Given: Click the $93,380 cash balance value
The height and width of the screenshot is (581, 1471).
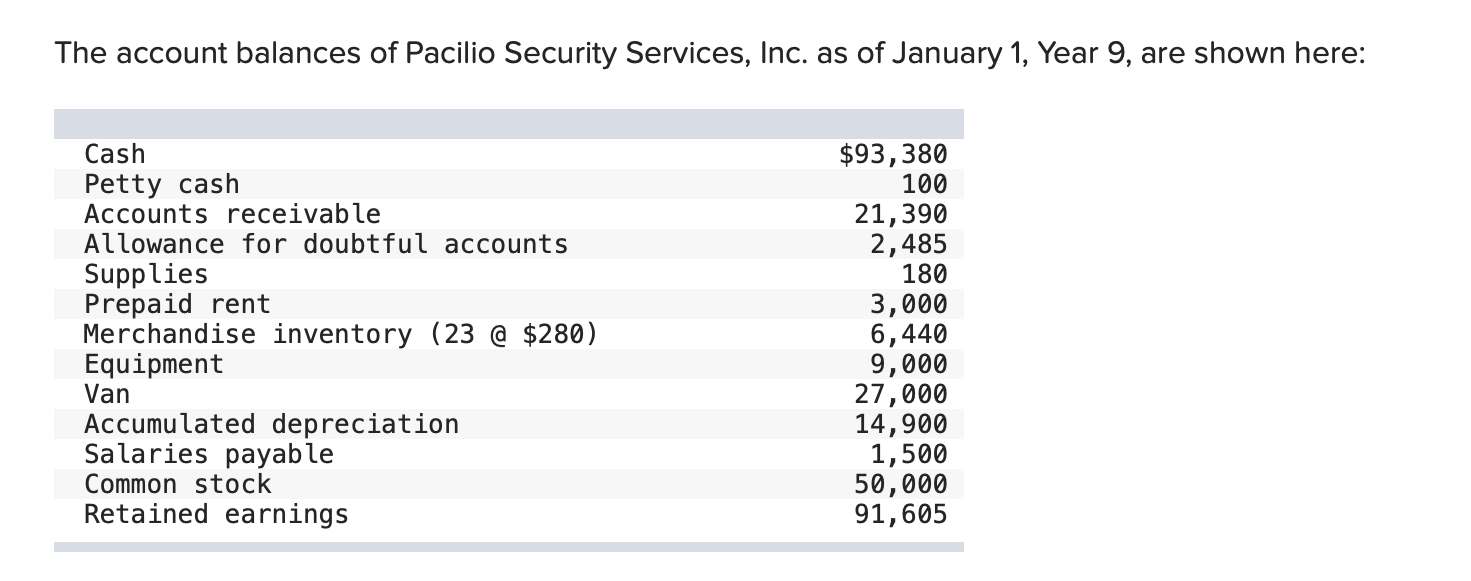Looking at the screenshot, I should tap(892, 154).
